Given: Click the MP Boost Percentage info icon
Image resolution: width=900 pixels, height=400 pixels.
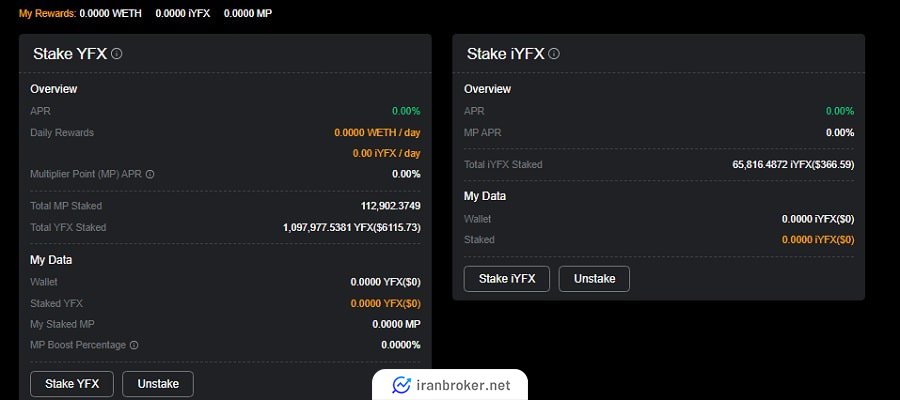Looking at the screenshot, I should pos(134,345).
